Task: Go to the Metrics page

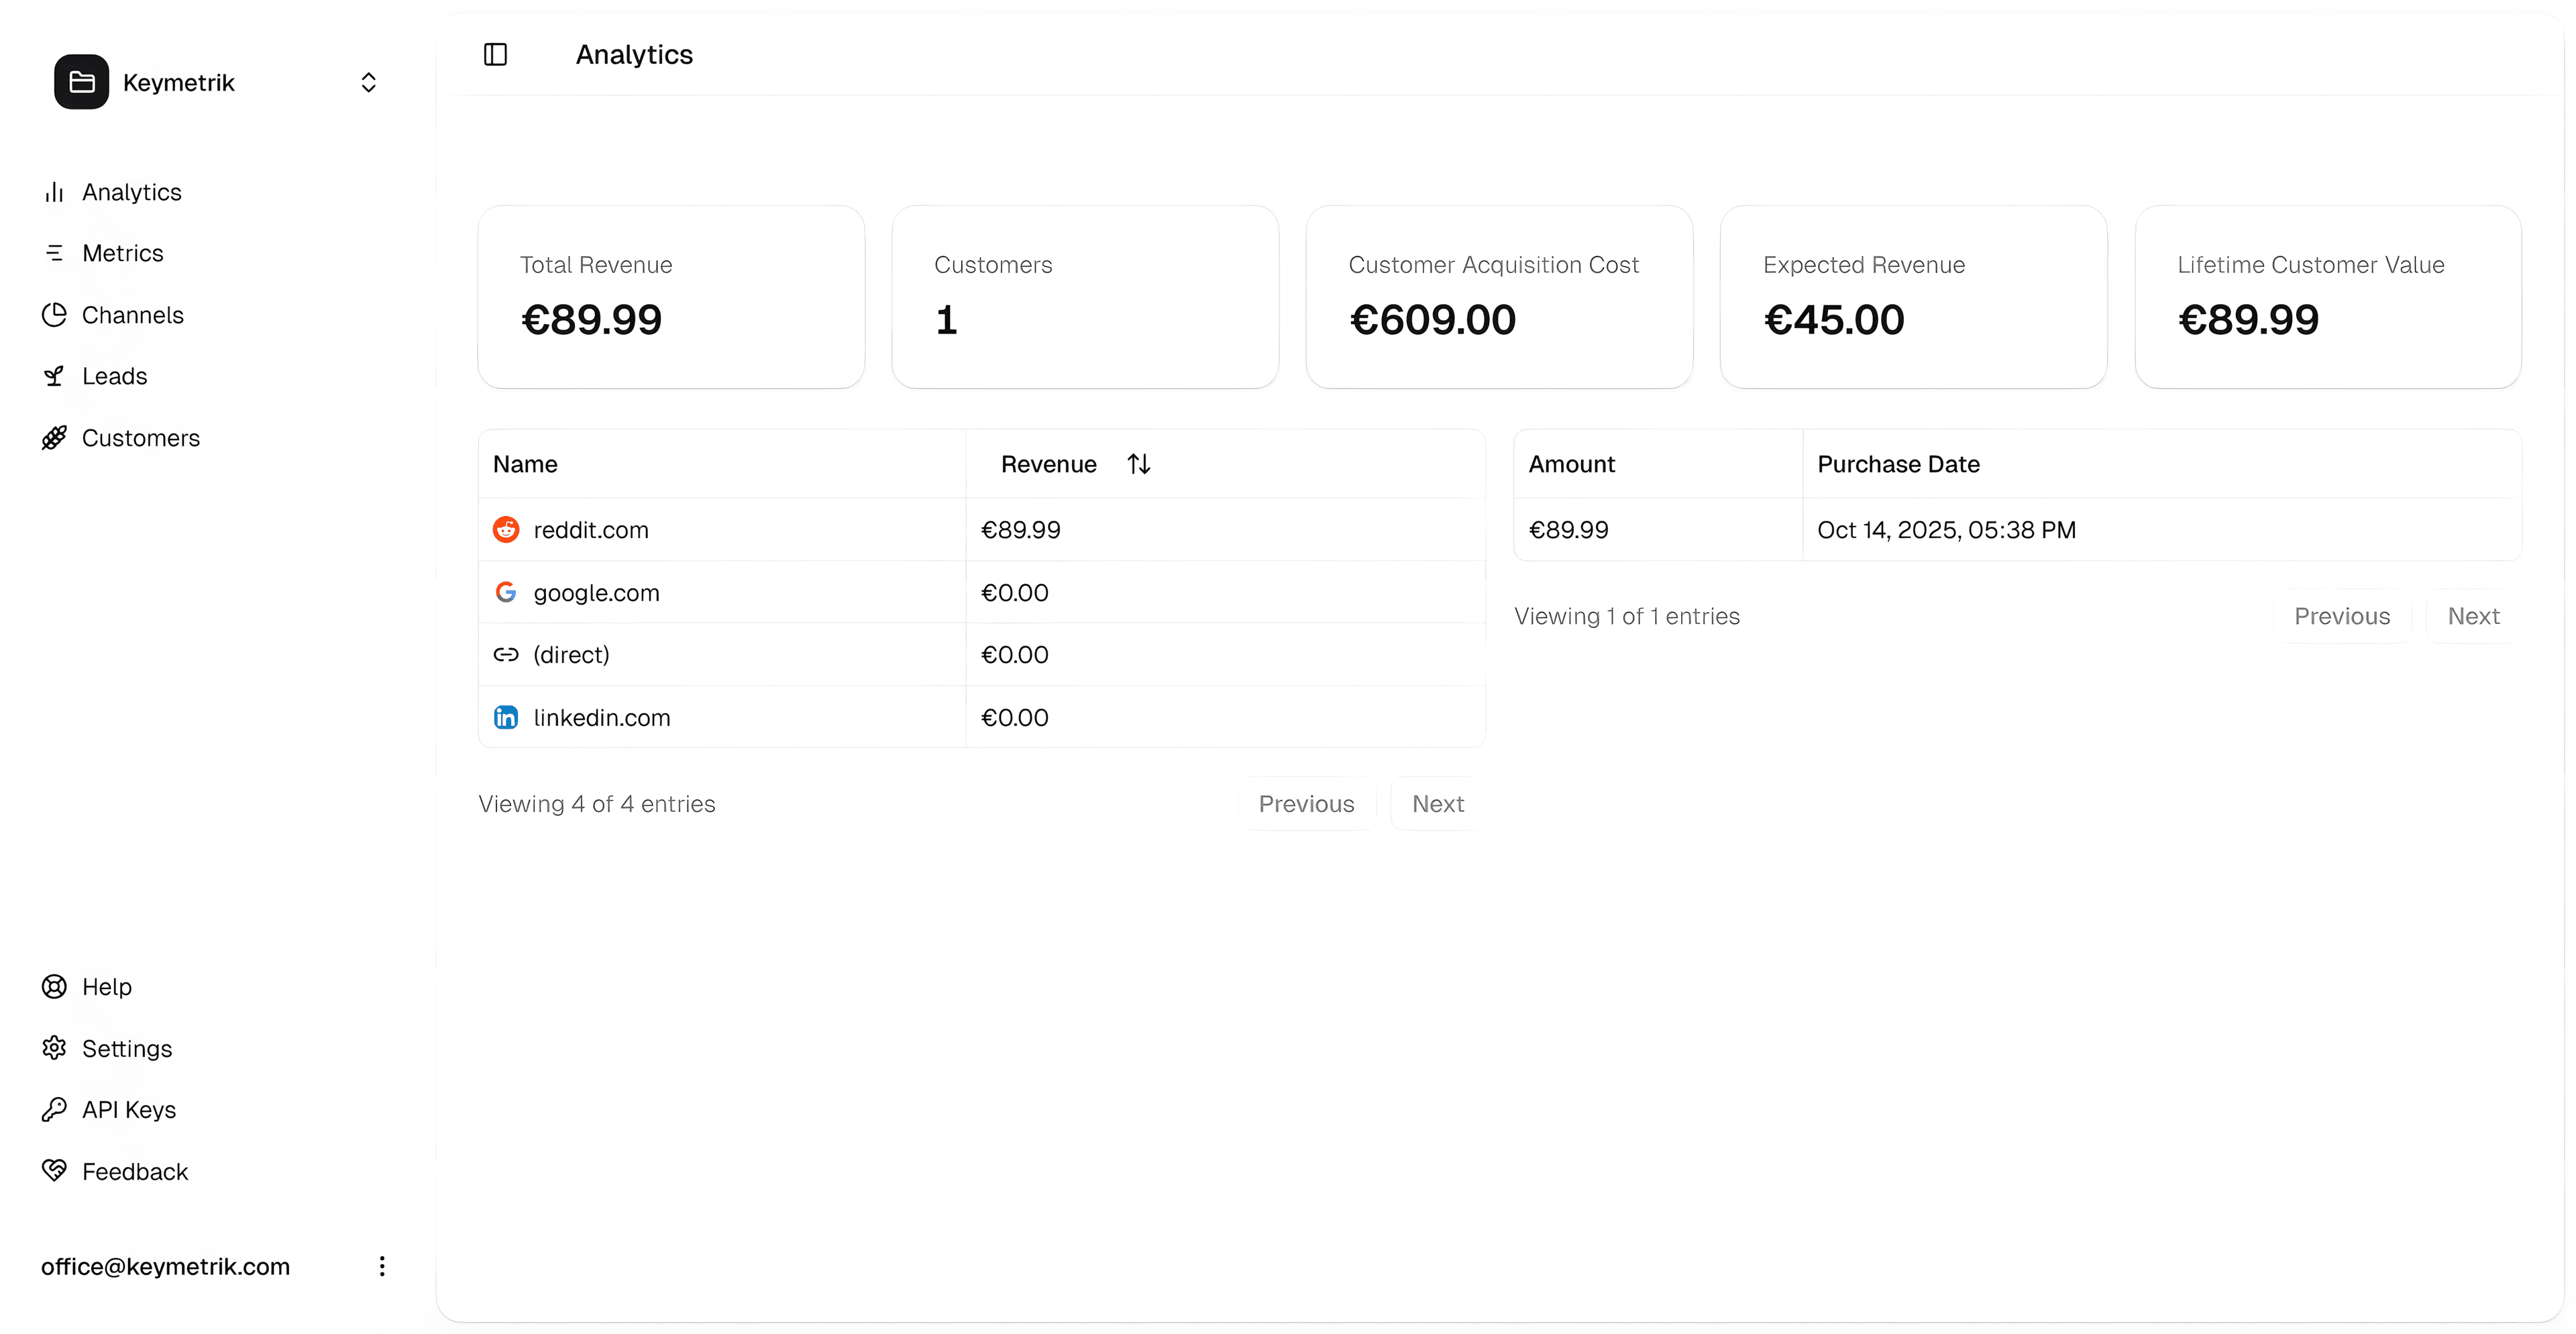Action: (122, 253)
